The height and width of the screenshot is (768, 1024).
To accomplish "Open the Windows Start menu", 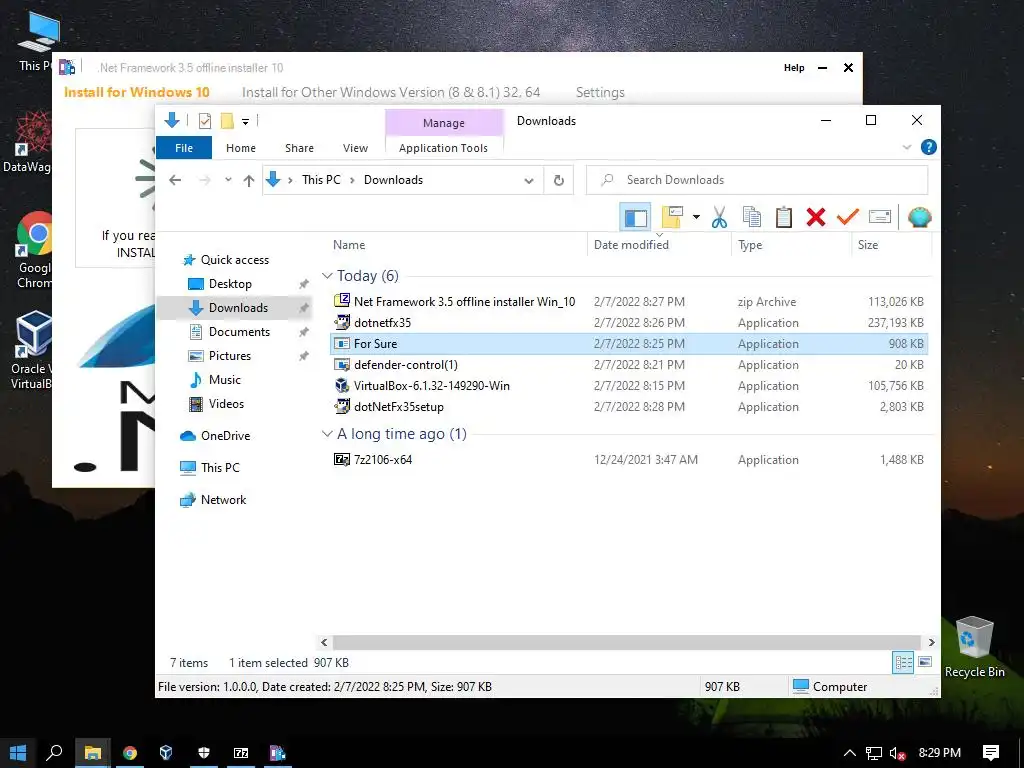I will (x=18, y=752).
